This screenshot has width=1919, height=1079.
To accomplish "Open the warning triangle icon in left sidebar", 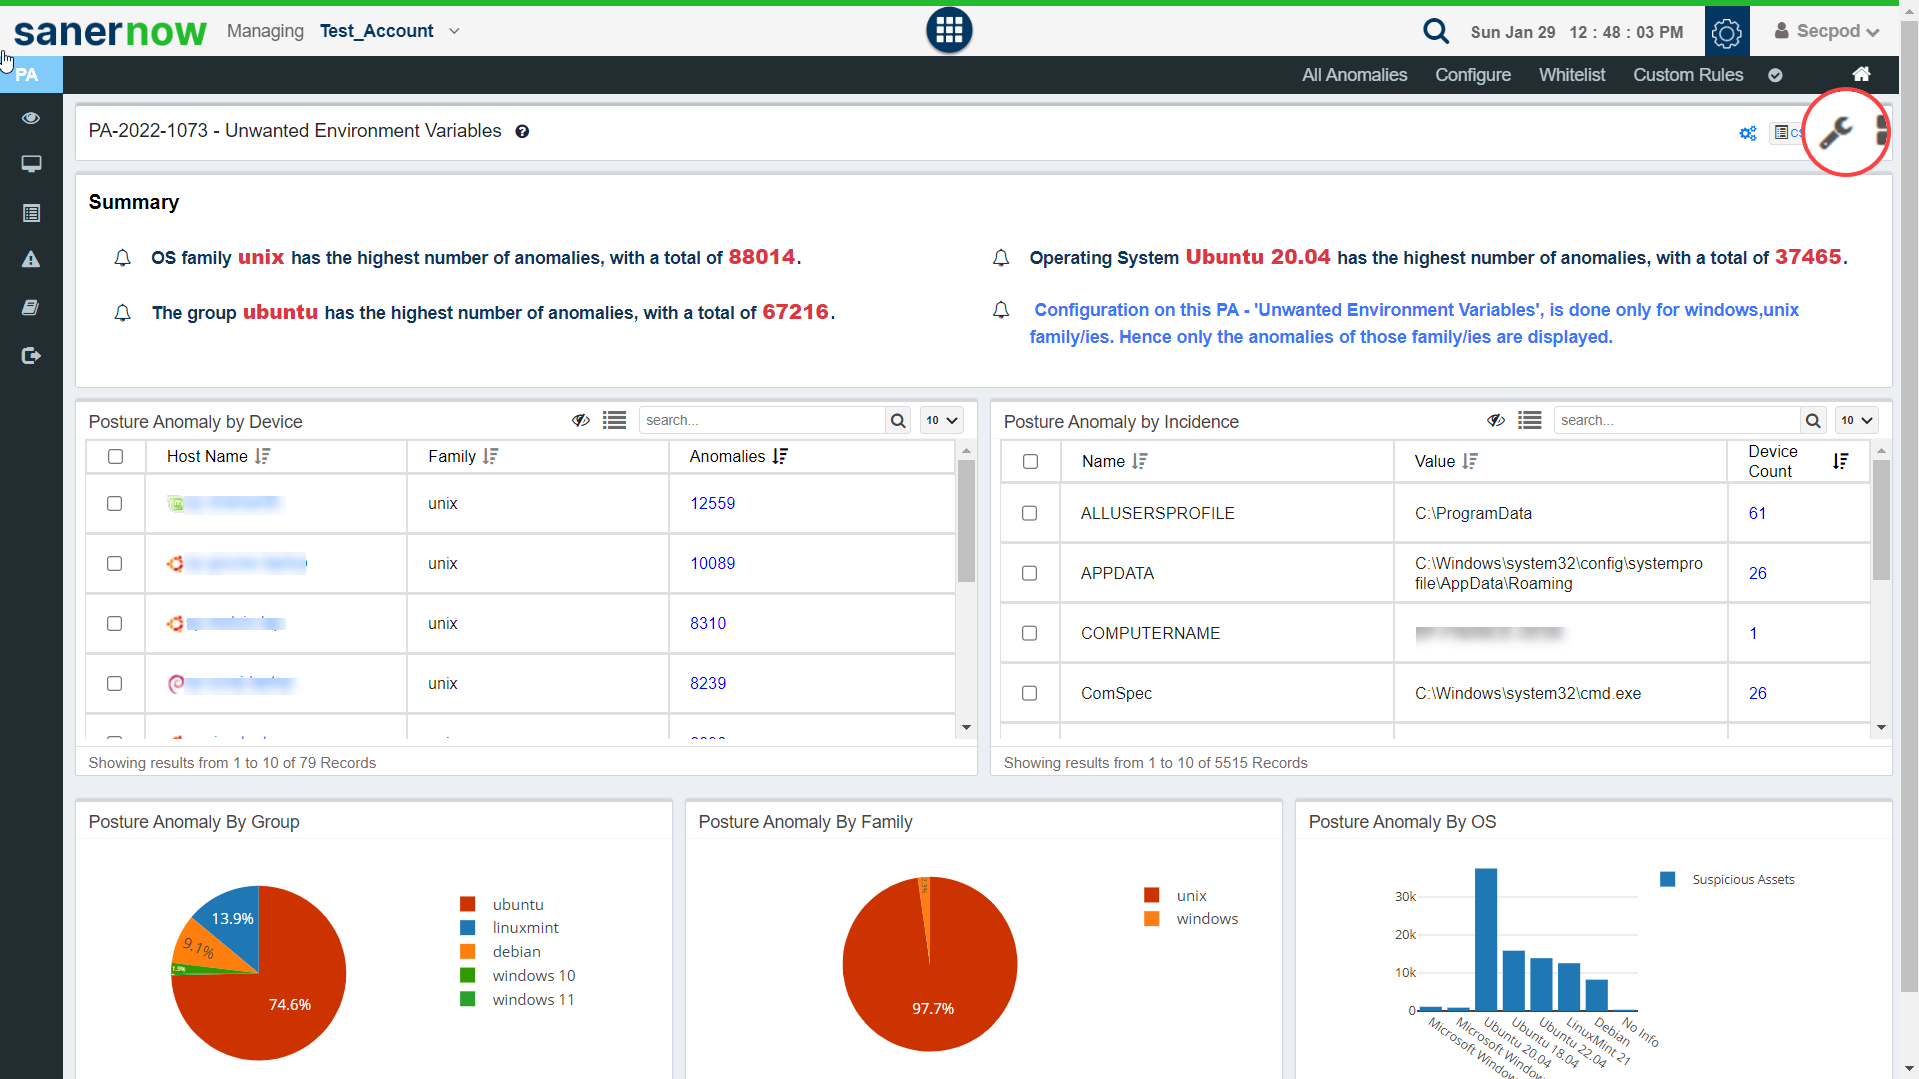I will [31, 259].
